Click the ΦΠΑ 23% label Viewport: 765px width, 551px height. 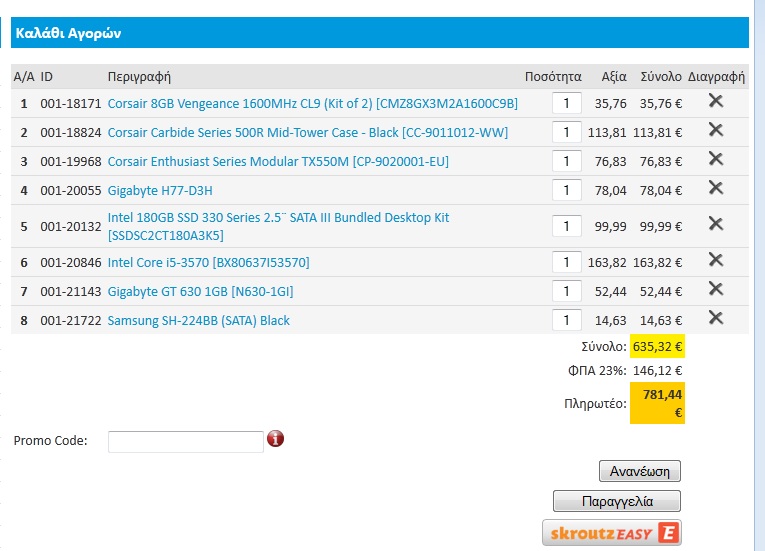point(597,371)
